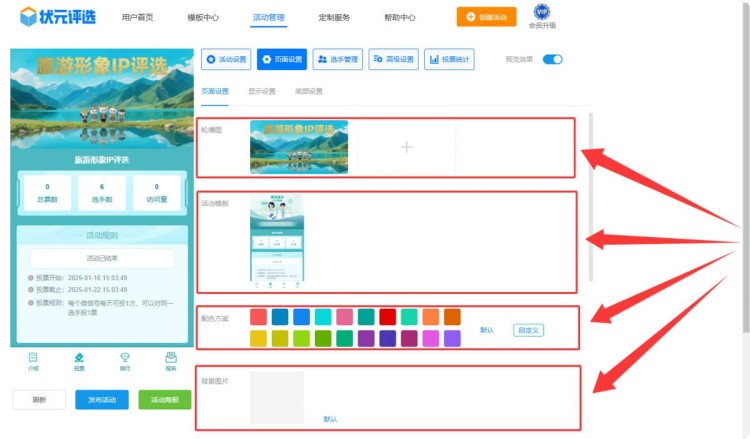Viewport: 750px width, 439px height.
Task: Click the green 活动海报 button
Action: 164,400
